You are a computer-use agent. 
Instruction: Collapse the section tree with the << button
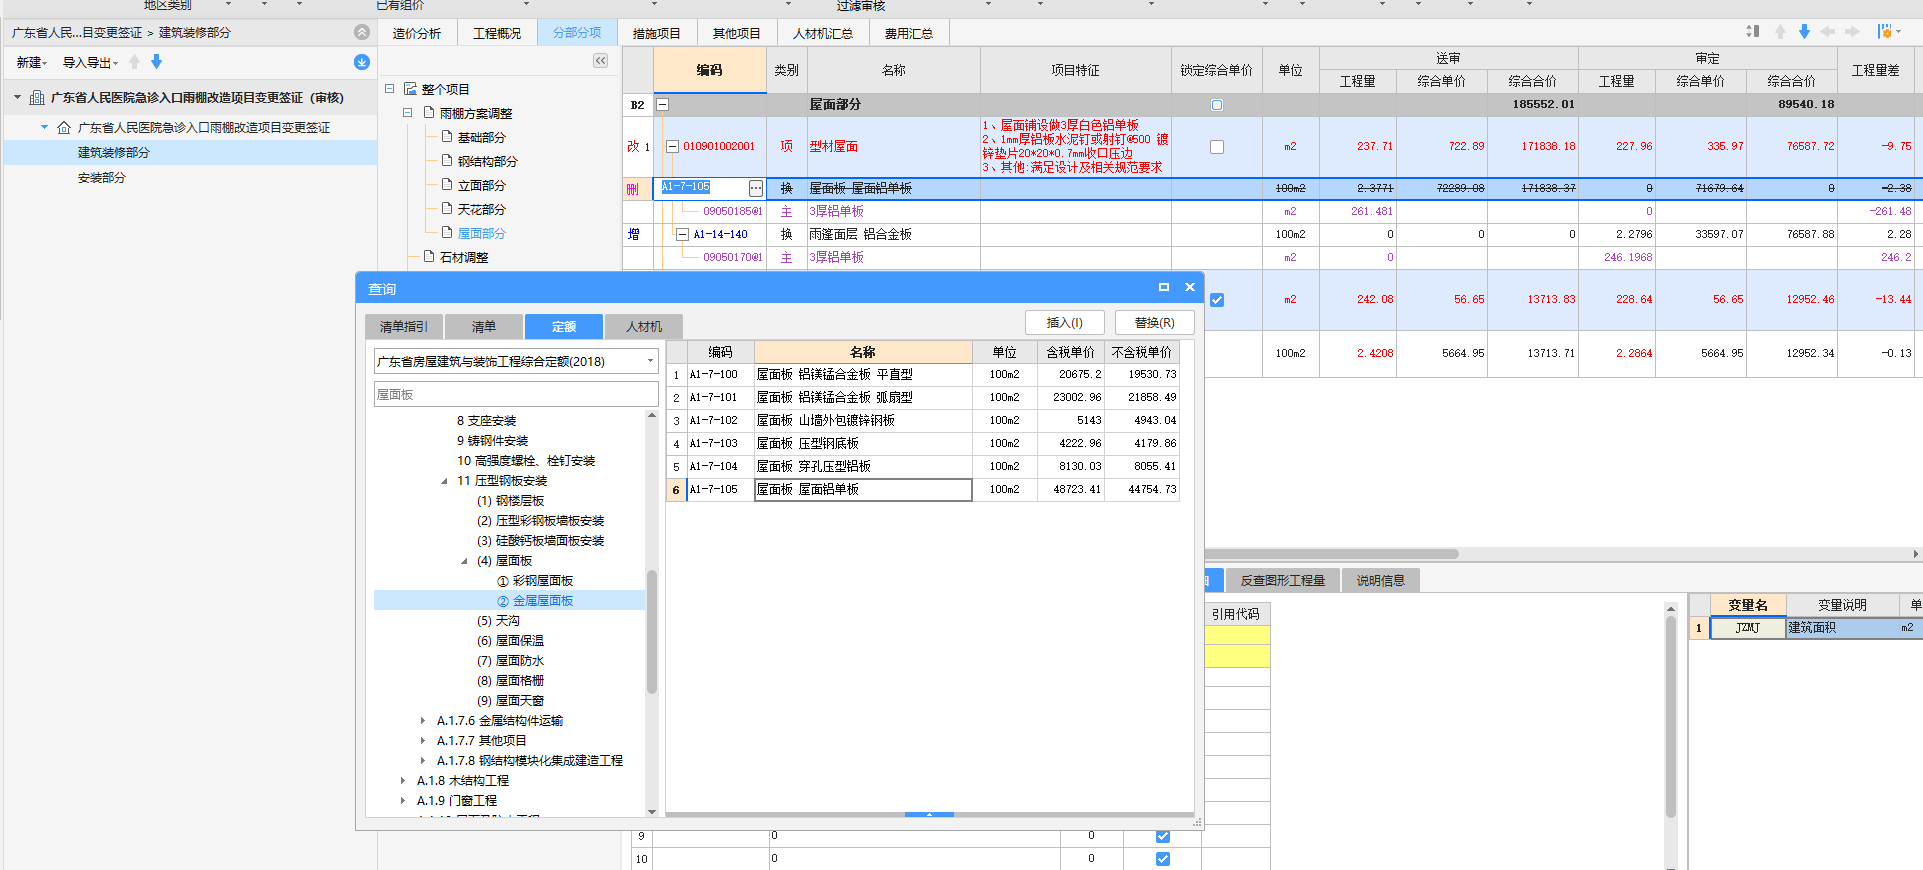tap(600, 61)
